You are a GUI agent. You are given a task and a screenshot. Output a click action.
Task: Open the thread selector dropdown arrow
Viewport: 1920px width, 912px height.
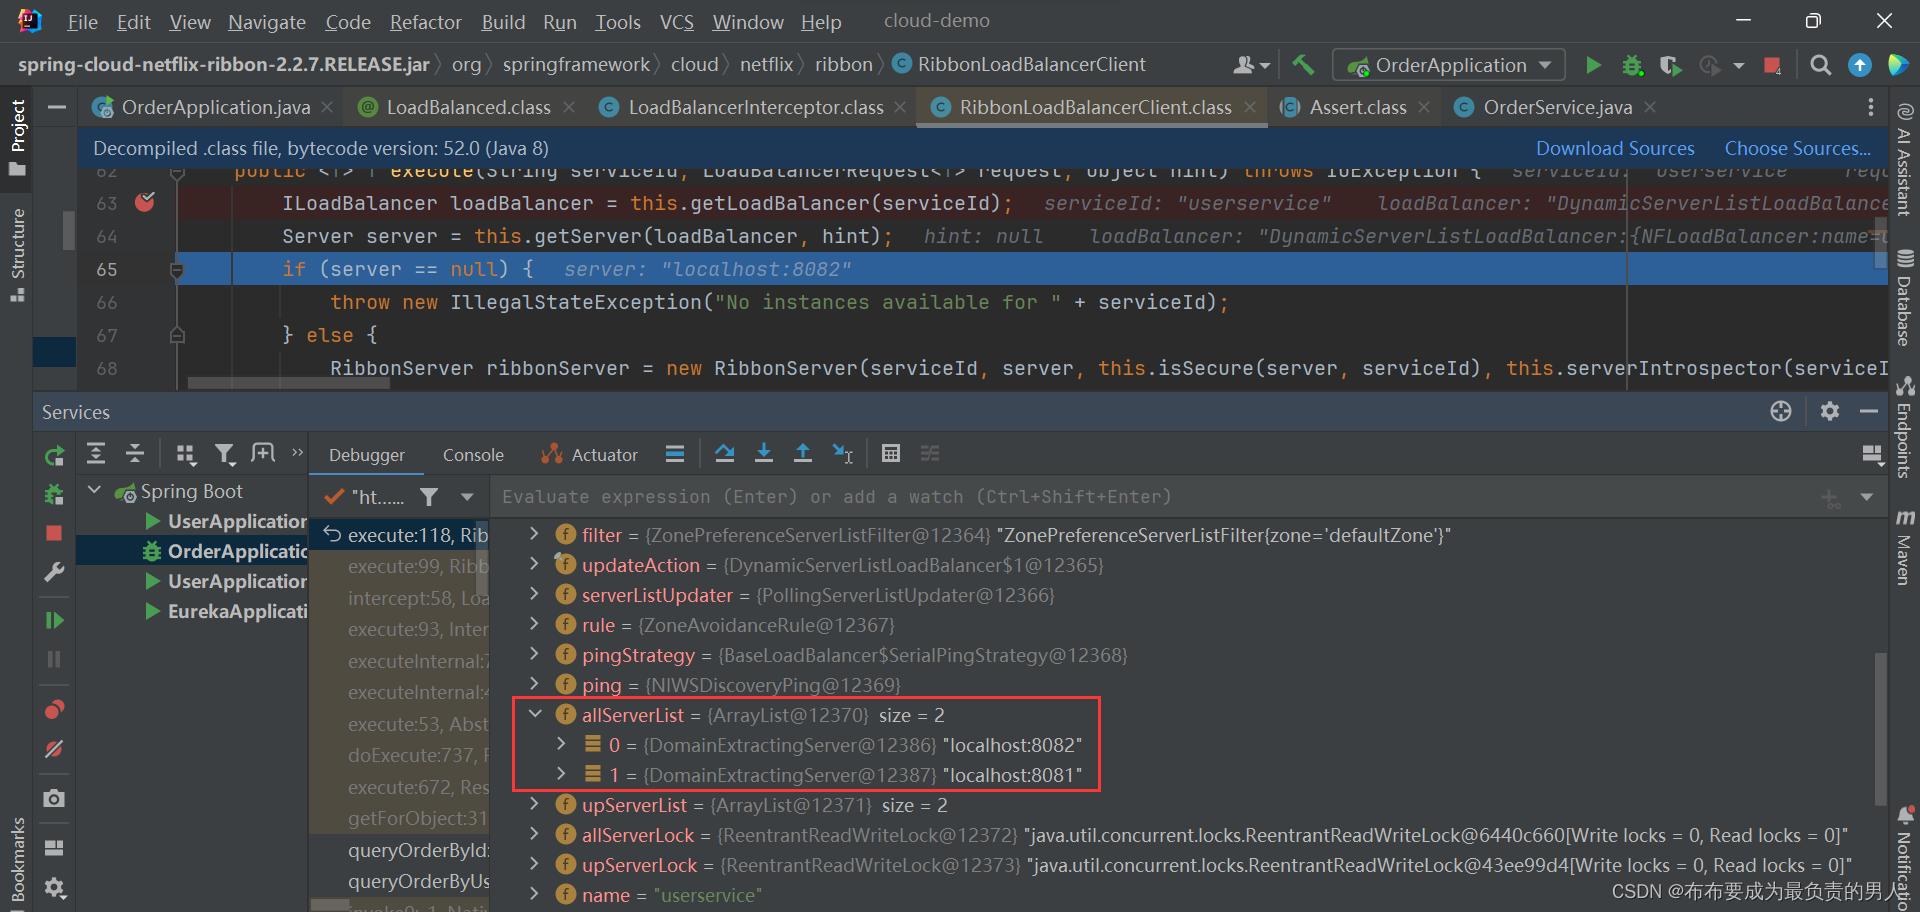click(467, 497)
